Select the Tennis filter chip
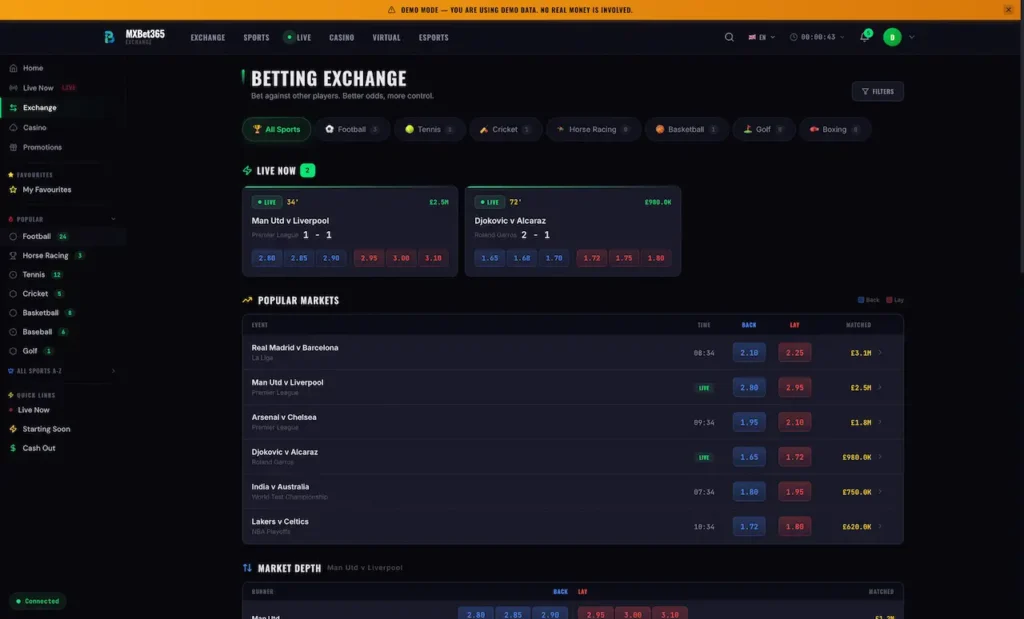This screenshot has width=1024, height=619. [430, 129]
